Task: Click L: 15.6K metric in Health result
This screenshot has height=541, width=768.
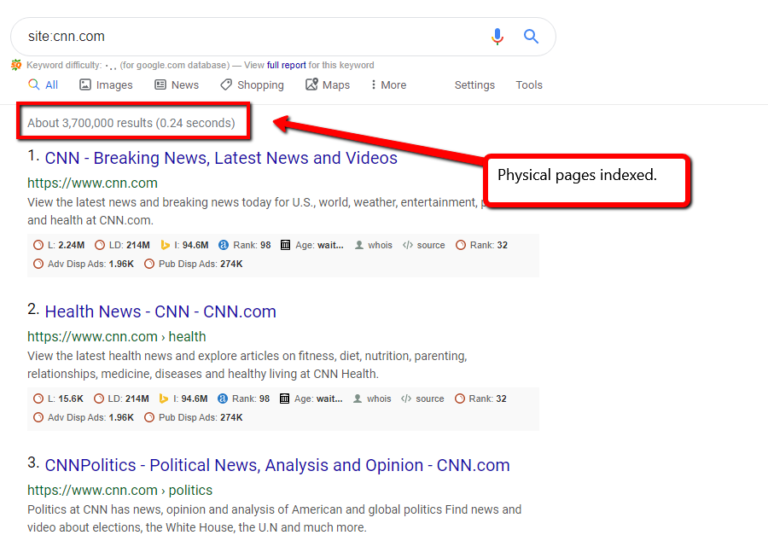Action: pos(58,399)
